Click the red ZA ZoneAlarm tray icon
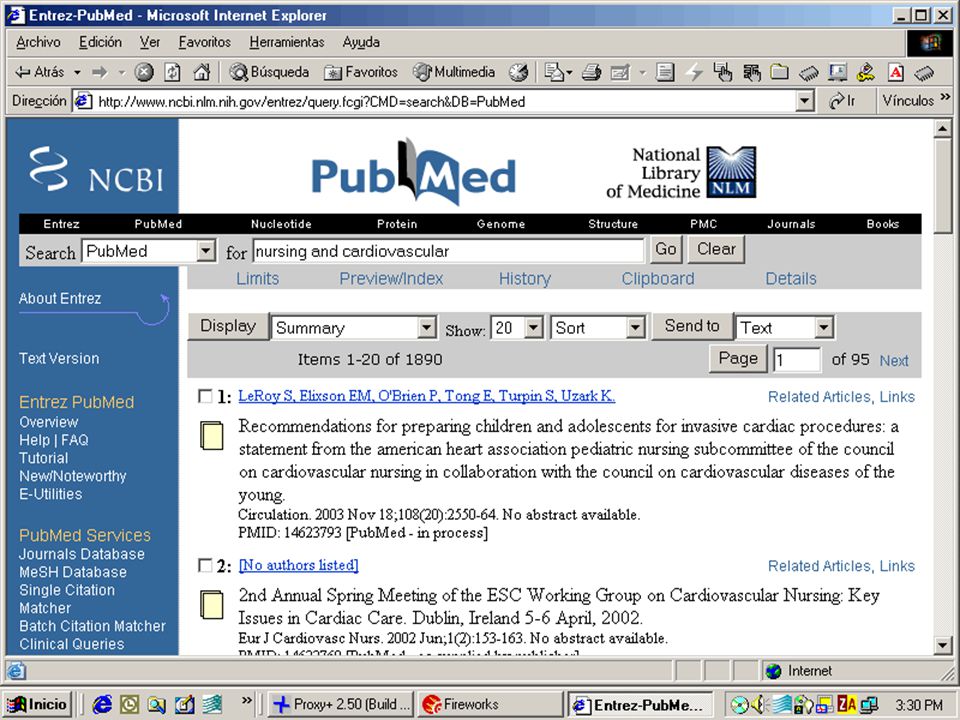Viewport: 960px width, 720px height. [x=847, y=705]
